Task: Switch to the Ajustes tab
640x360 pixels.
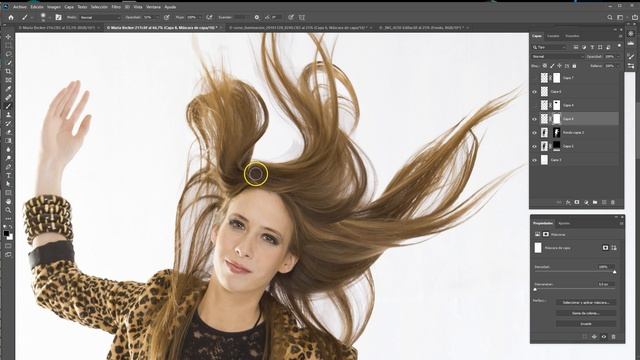Action: (x=564, y=223)
